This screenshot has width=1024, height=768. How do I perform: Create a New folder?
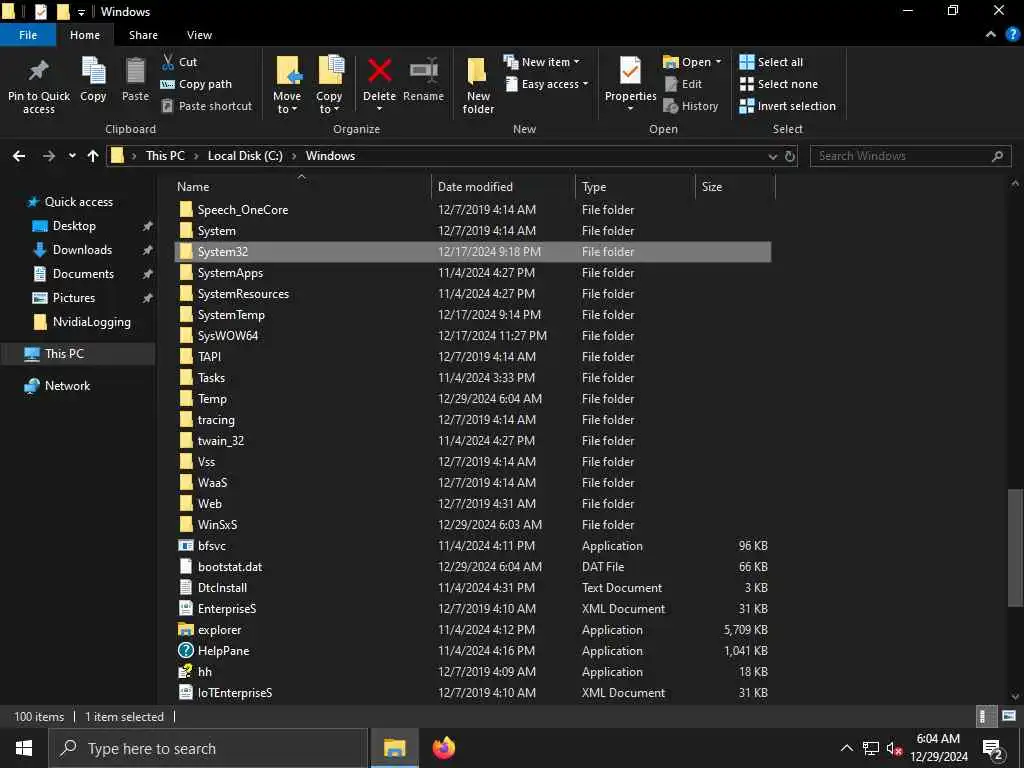(x=478, y=85)
